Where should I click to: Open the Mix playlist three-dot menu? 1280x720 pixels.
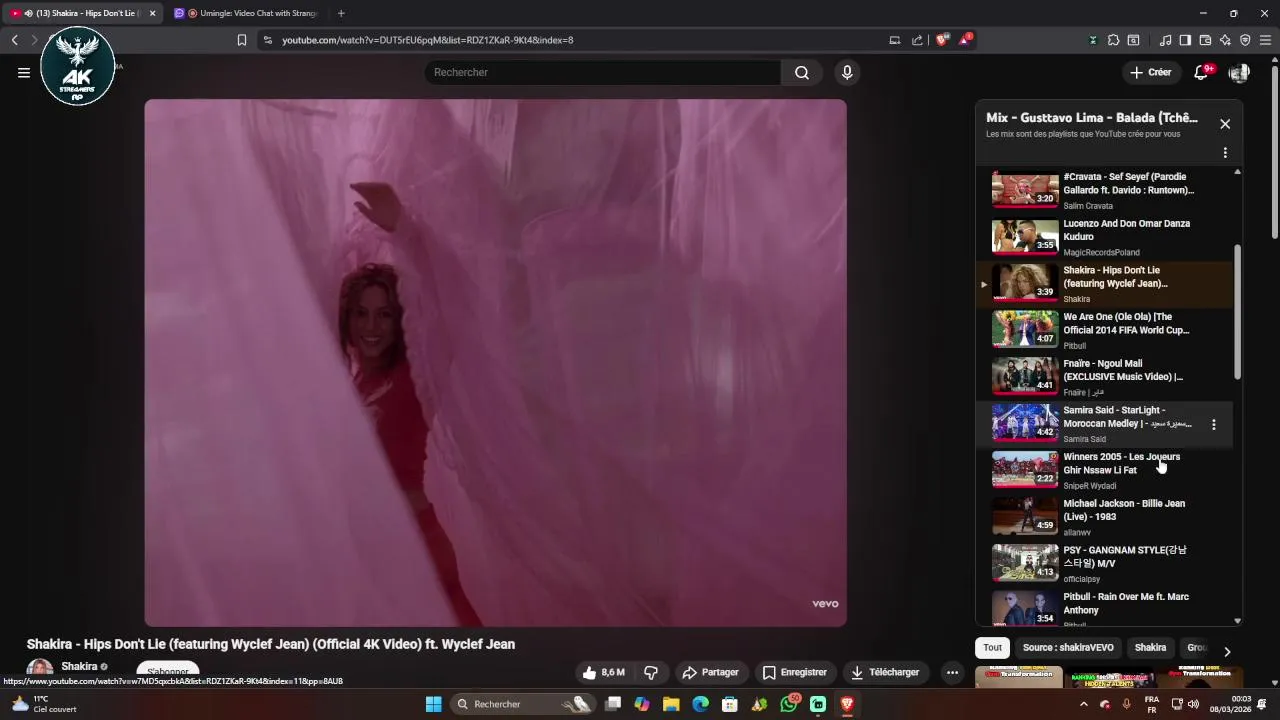(1225, 153)
